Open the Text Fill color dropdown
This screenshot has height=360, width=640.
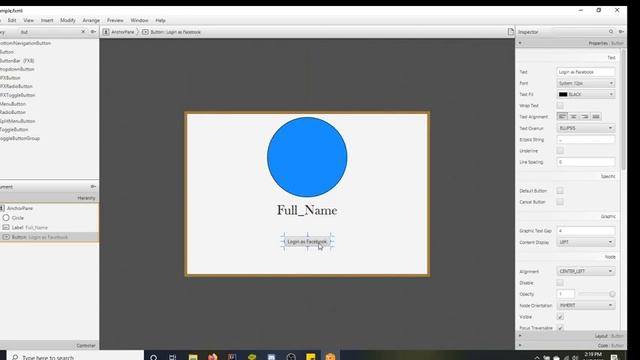click(586, 94)
